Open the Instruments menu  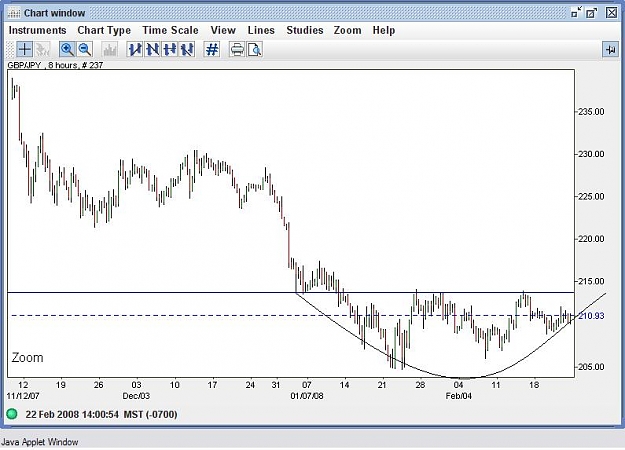click(37, 30)
